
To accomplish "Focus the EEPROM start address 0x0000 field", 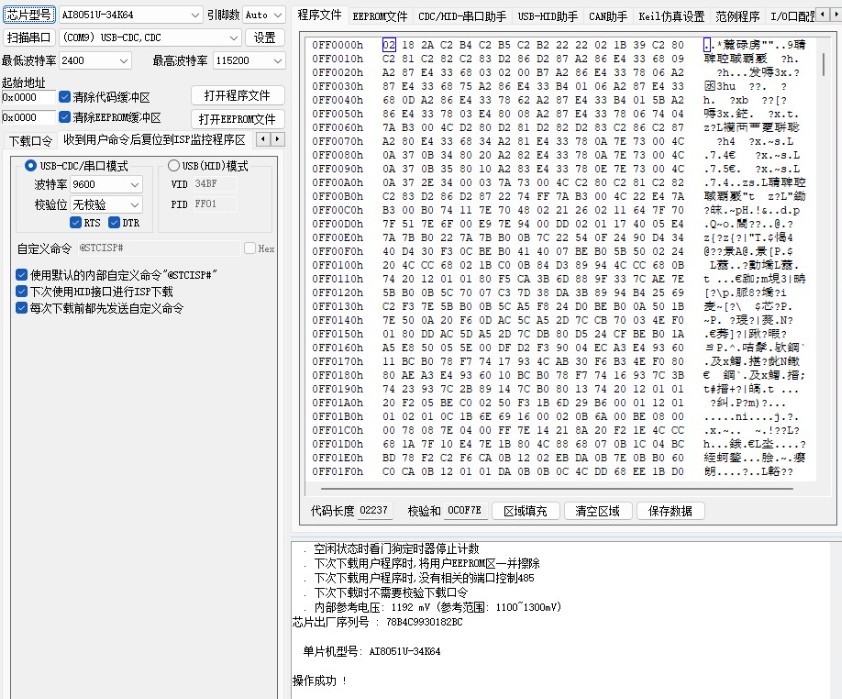I will 28,117.
